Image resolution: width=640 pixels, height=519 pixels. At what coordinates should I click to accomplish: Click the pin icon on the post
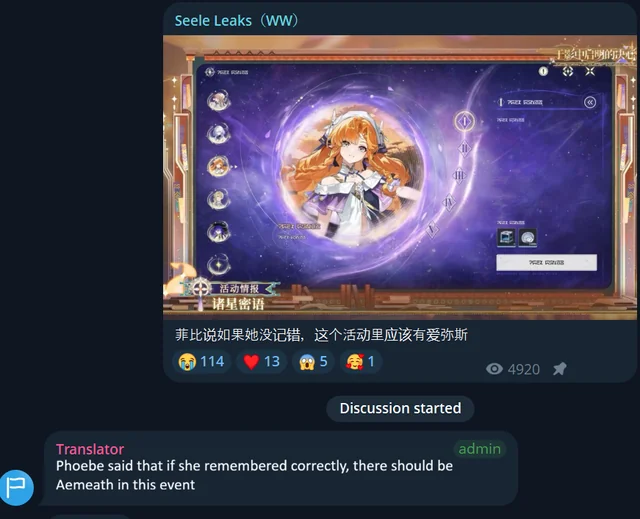tap(560, 369)
